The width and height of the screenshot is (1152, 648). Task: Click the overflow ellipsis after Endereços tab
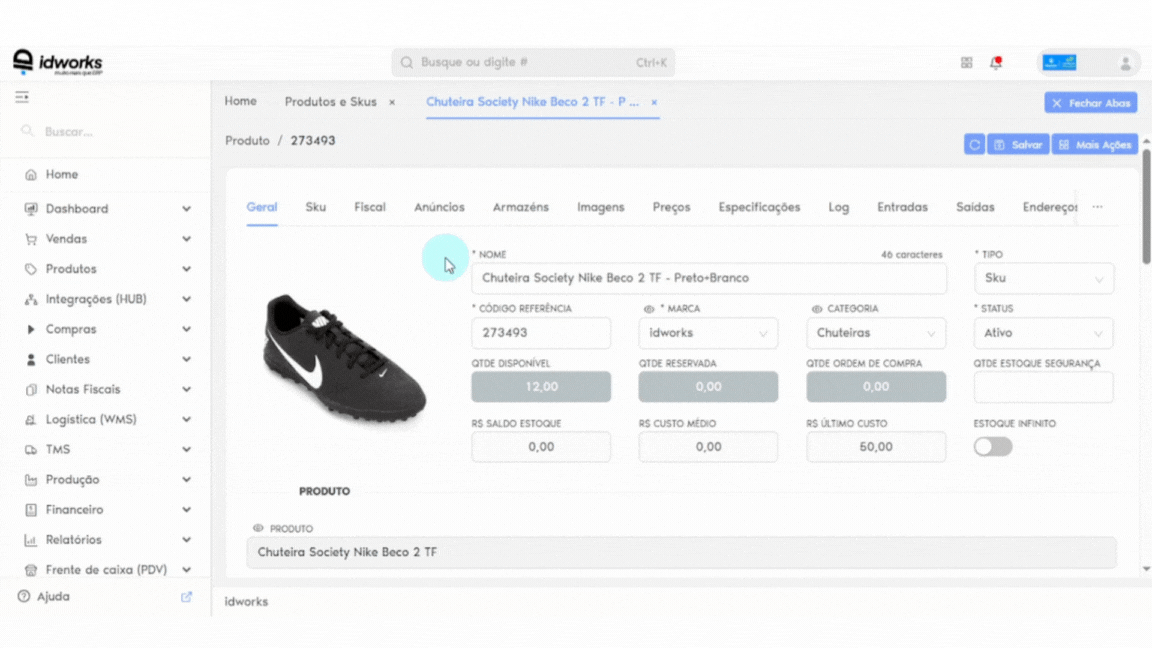click(x=1097, y=207)
